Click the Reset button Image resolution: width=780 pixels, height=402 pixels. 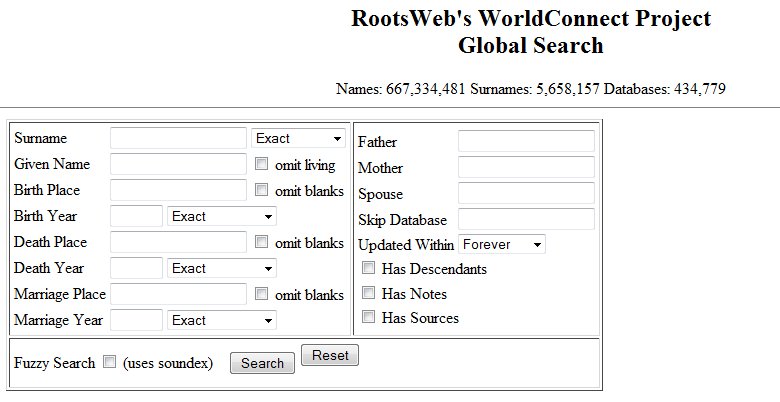[x=330, y=355]
